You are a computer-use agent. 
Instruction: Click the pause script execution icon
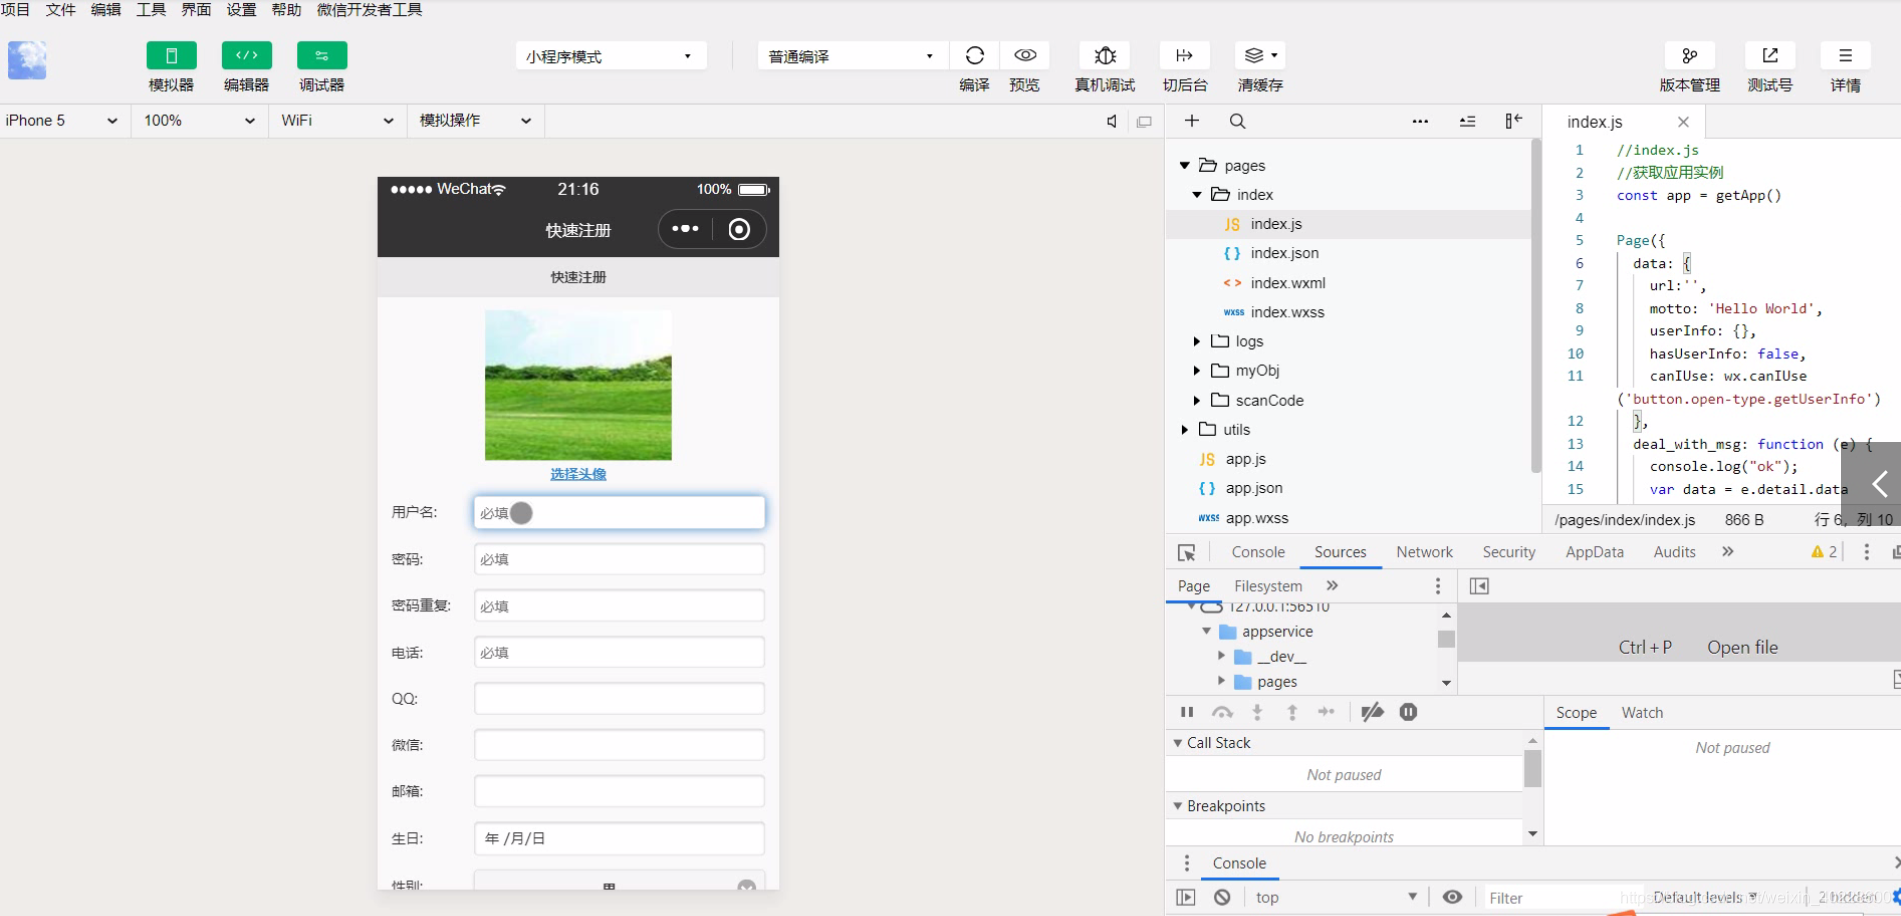pyautogui.click(x=1187, y=712)
